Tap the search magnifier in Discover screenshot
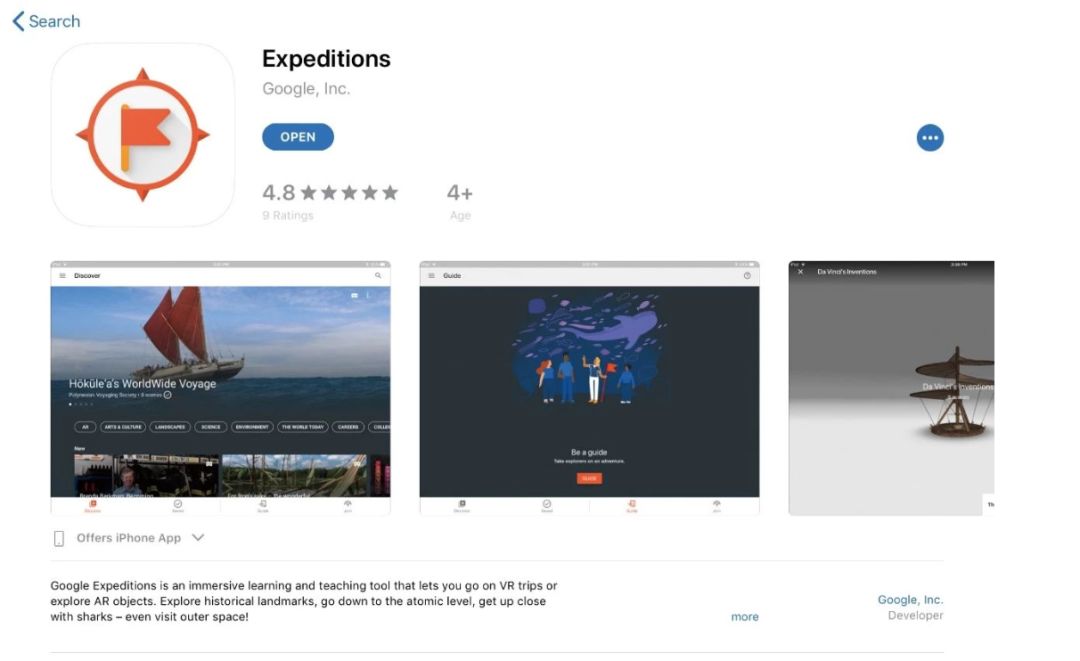 378,275
